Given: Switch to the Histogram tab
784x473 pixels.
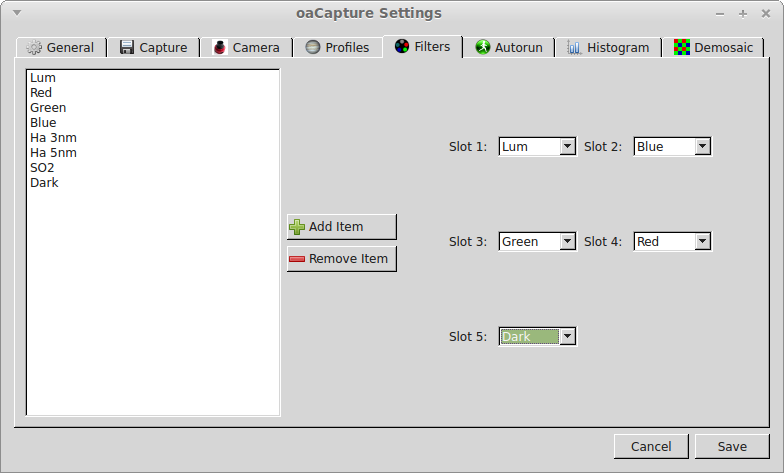Looking at the screenshot, I should click(608, 48).
